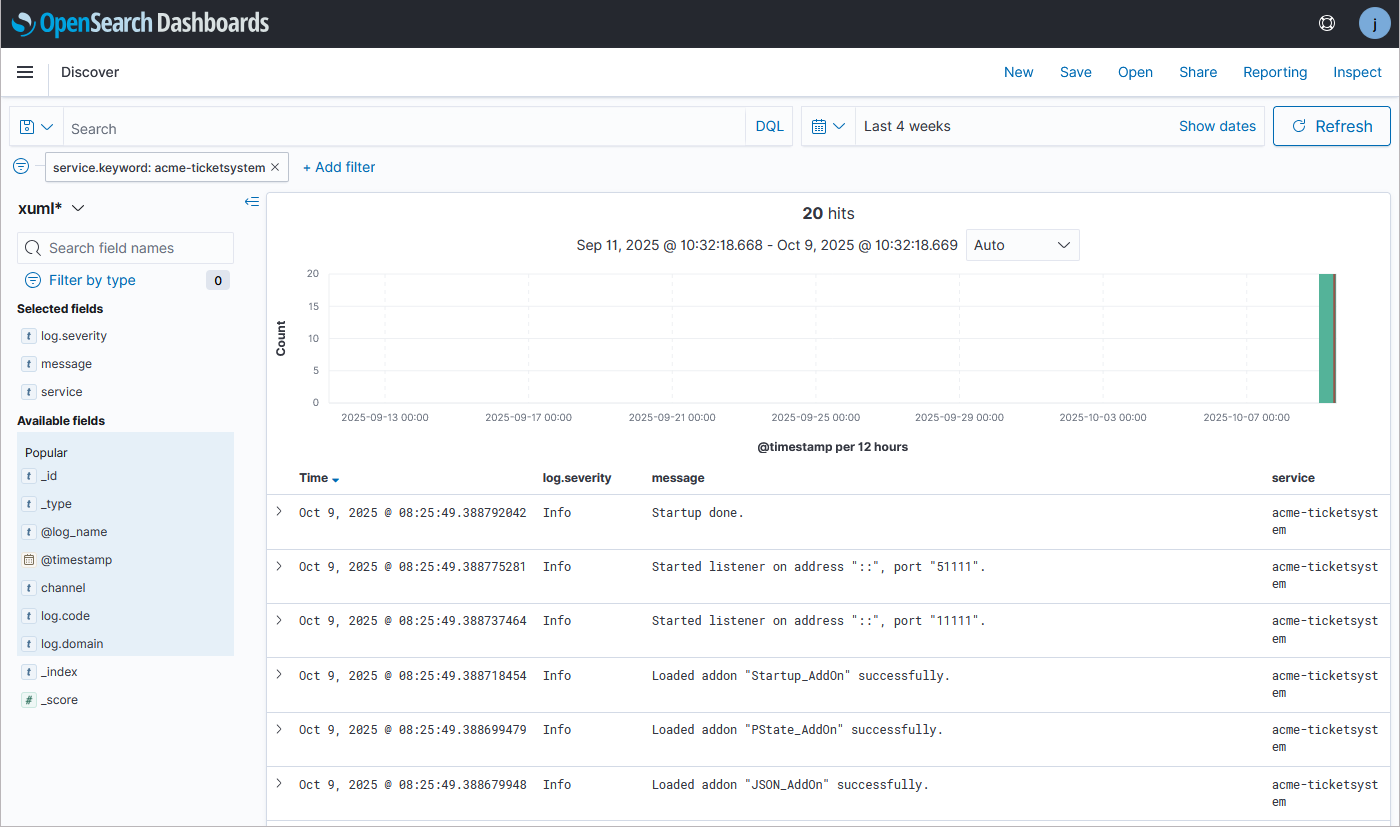
Task: Click the help lifebuoy icon
Action: coord(1327,24)
